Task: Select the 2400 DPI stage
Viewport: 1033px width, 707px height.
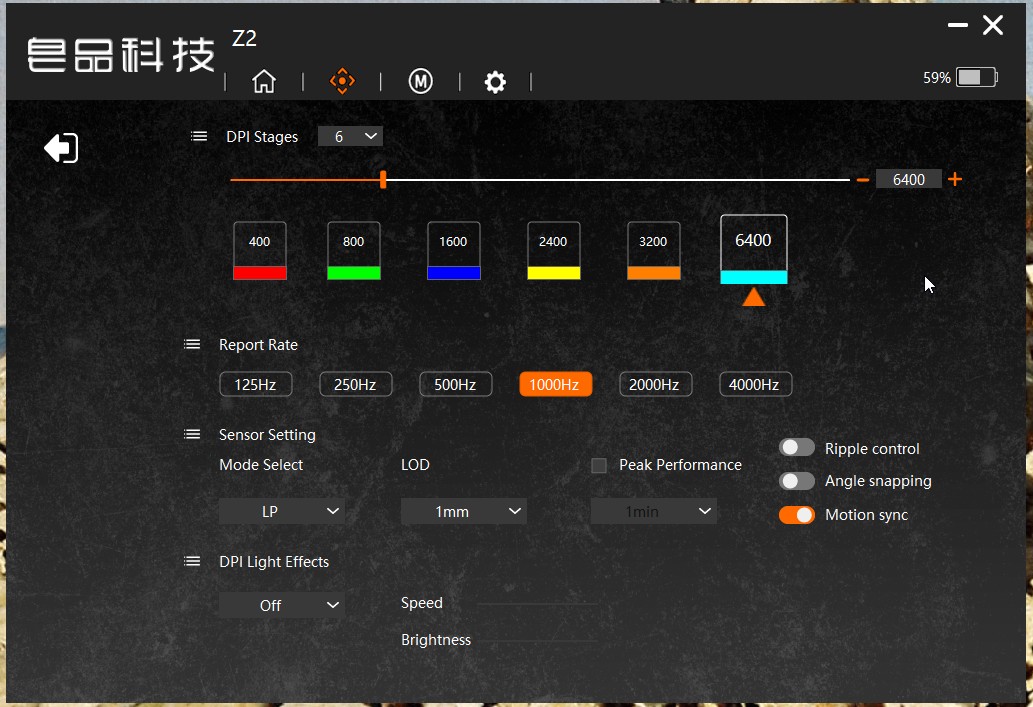Action: (x=553, y=250)
